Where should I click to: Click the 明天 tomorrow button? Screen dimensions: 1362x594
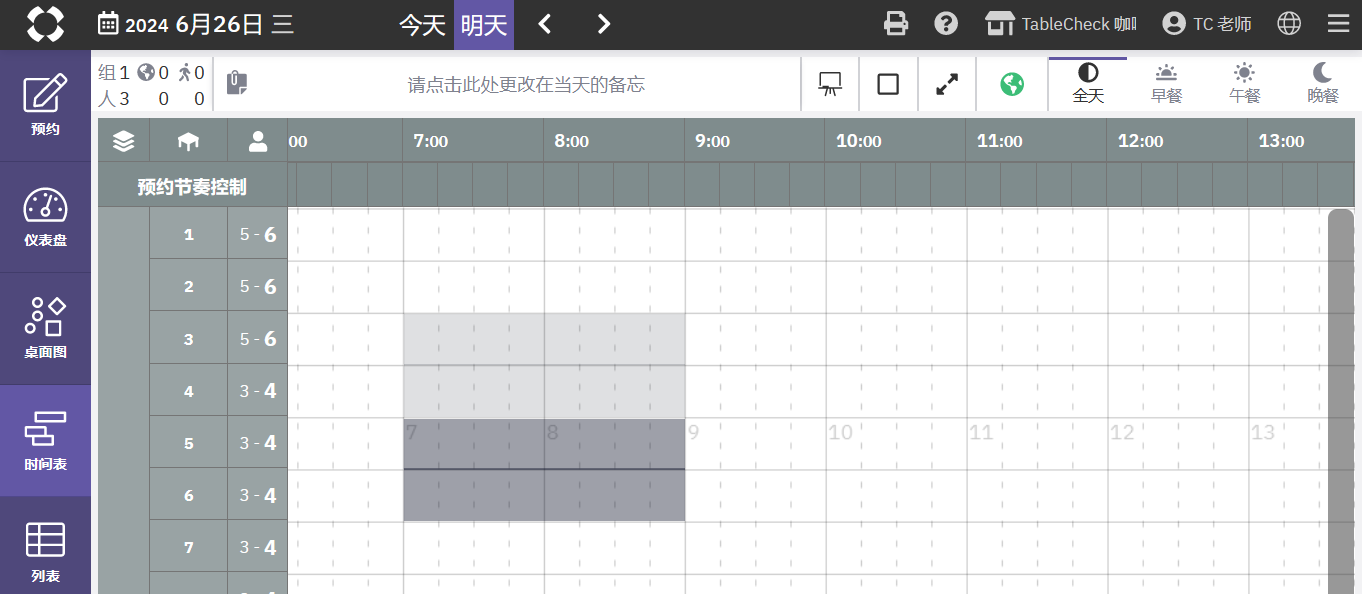click(484, 25)
